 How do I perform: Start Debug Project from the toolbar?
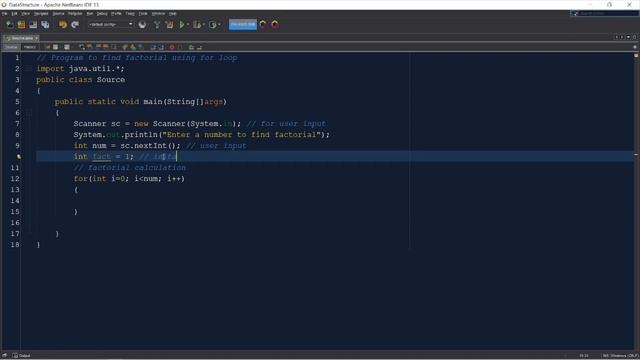(x=197, y=25)
